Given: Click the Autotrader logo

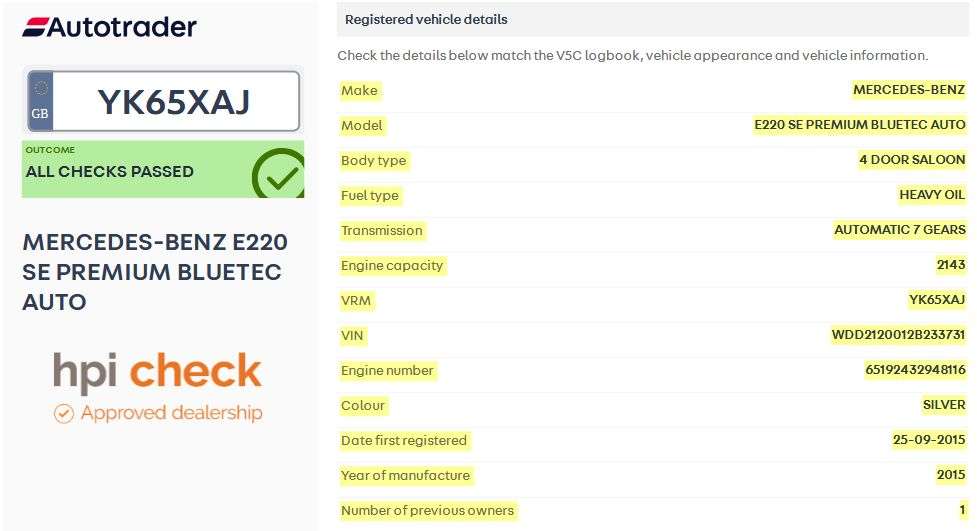Looking at the screenshot, I should pos(110,27).
